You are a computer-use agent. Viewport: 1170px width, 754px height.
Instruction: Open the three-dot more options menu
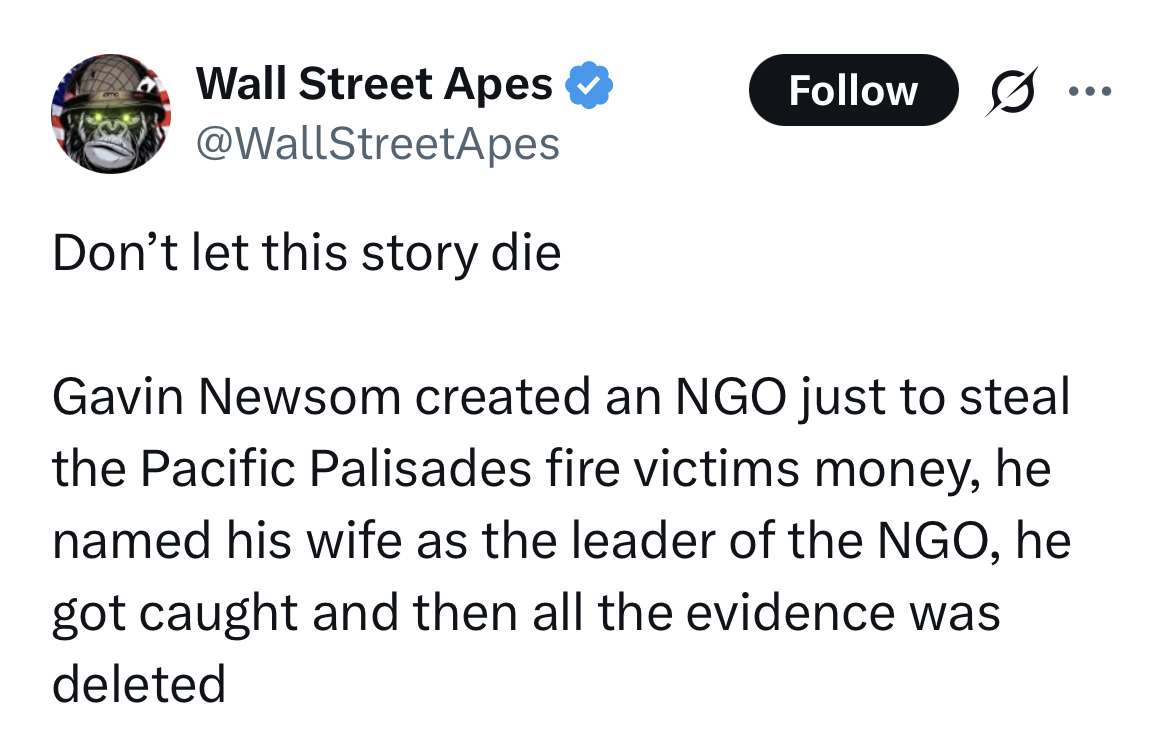[1089, 91]
